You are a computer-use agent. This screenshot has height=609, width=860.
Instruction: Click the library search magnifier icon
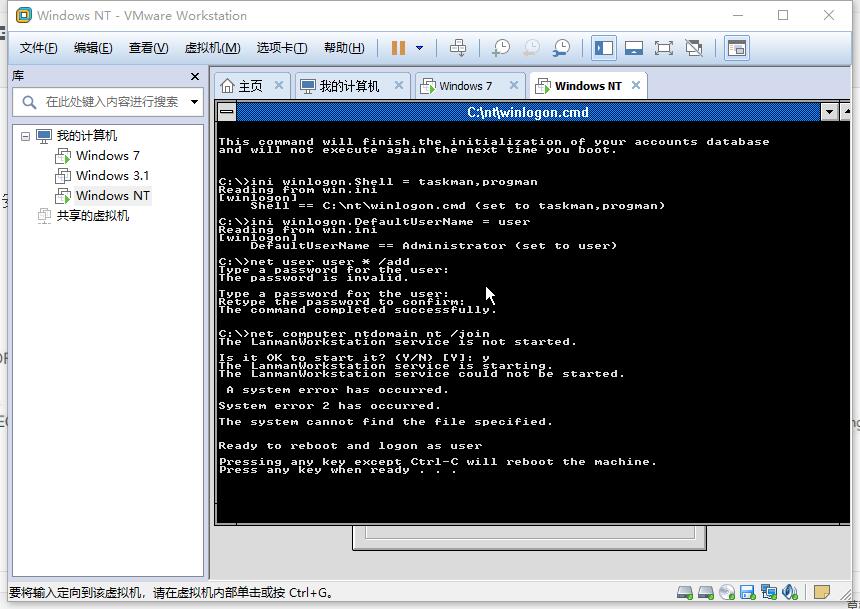pos(29,102)
